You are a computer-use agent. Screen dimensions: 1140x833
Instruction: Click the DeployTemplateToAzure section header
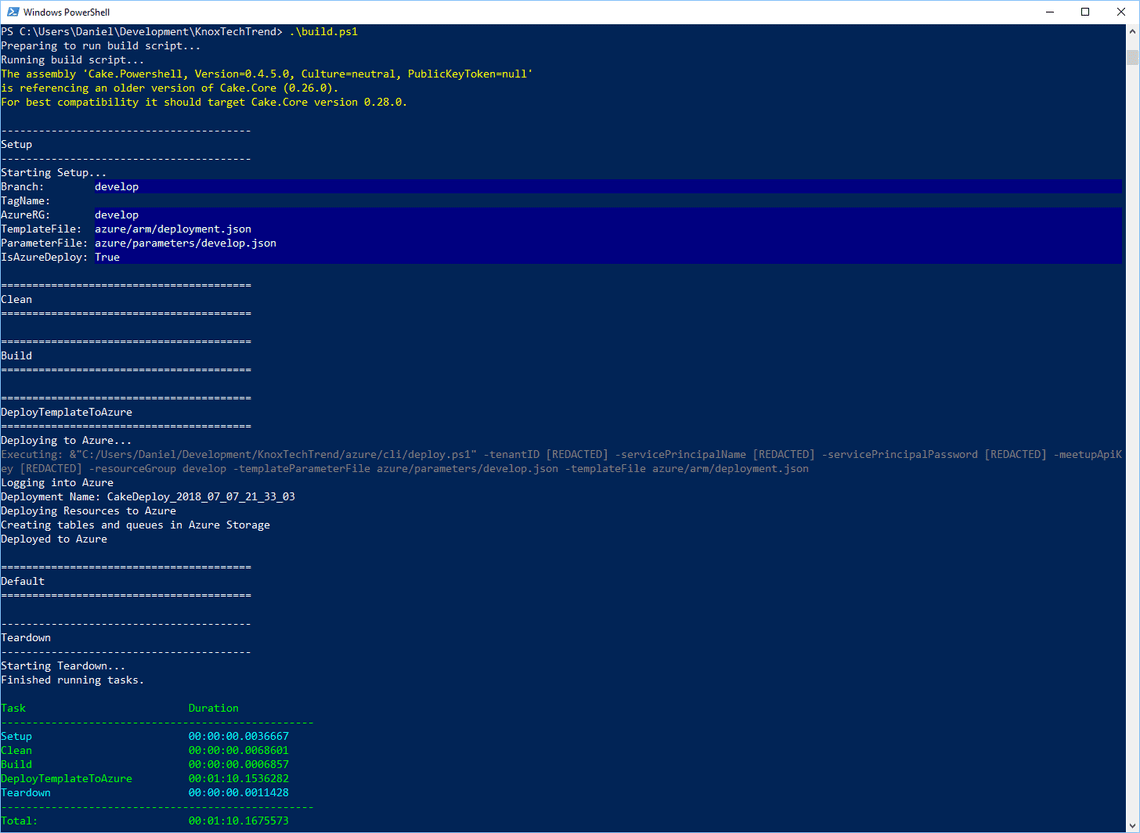66,411
